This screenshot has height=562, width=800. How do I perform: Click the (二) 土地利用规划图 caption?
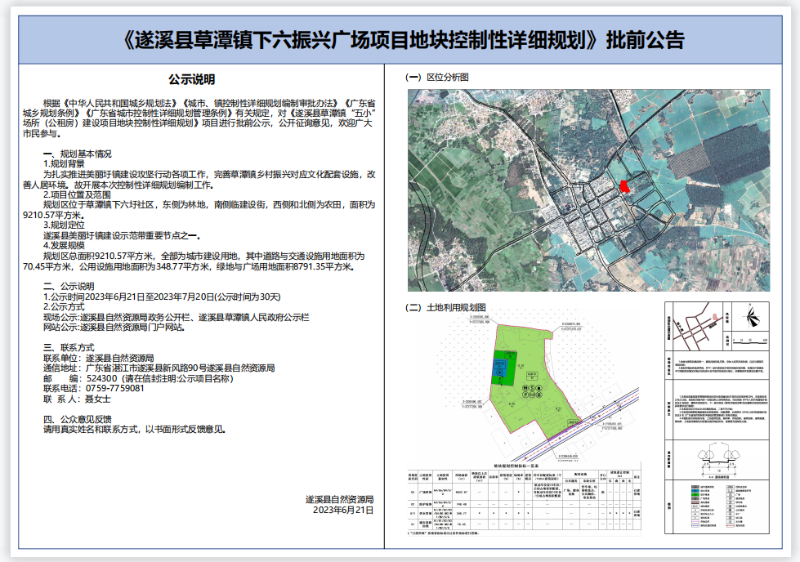[443, 308]
